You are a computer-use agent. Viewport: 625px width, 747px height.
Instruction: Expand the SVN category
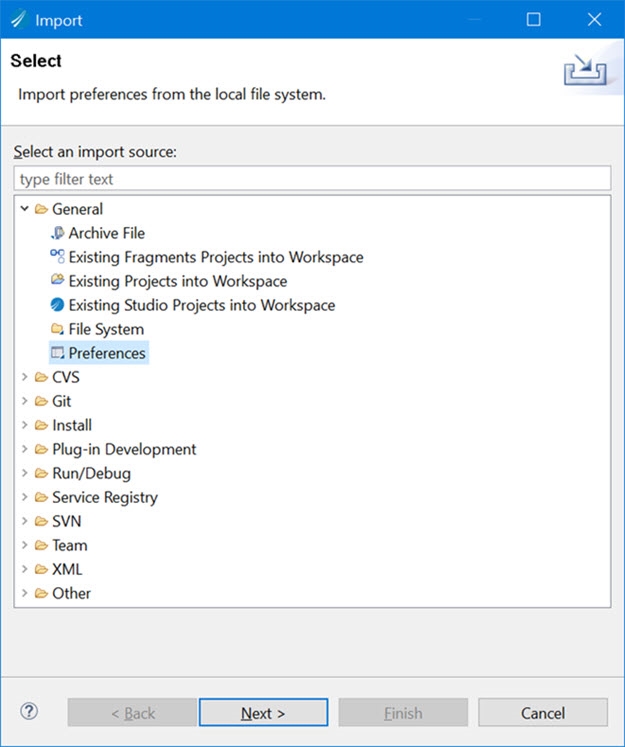(25, 521)
